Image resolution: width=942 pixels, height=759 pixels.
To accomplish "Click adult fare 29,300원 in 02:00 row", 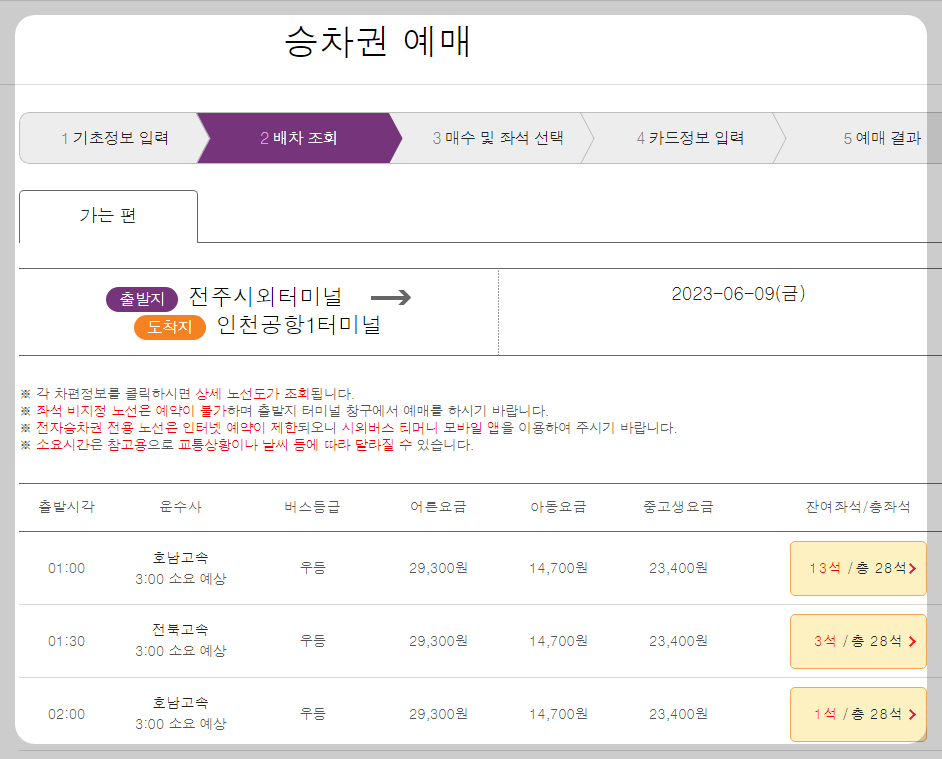I will pyautogui.click(x=438, y=714).
